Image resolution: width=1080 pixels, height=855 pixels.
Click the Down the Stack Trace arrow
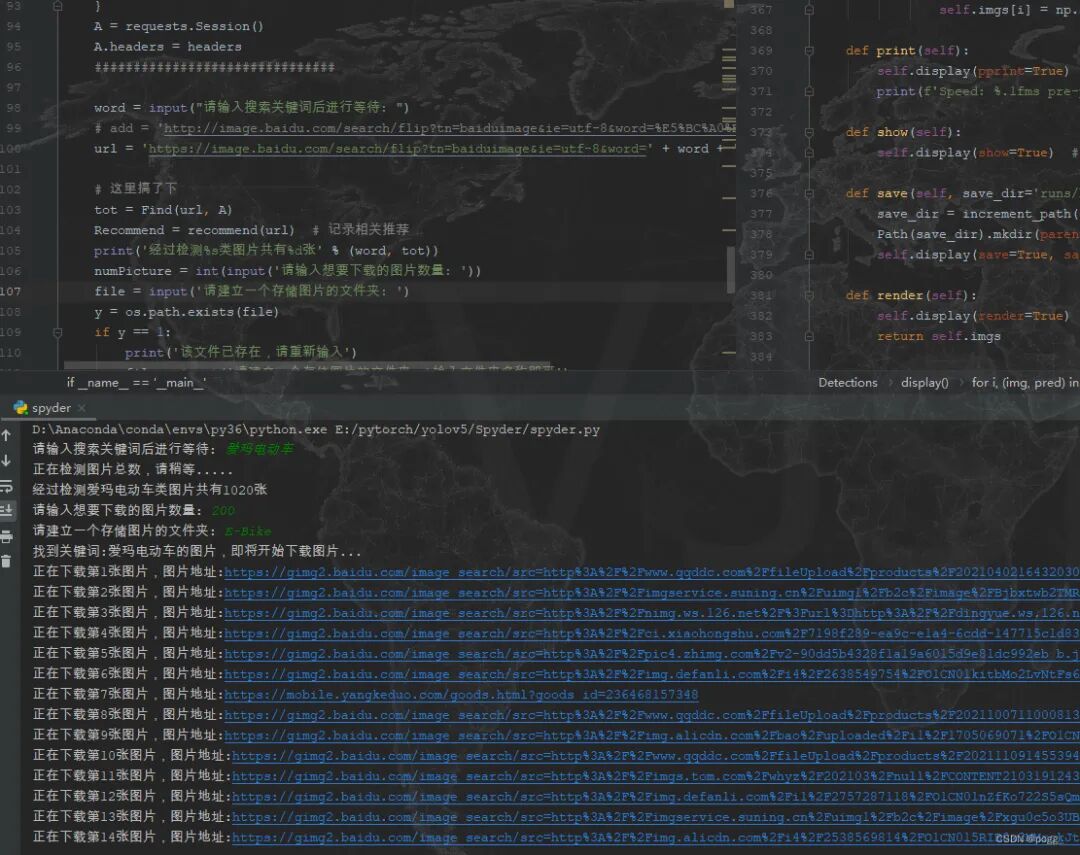pos(6,460)
